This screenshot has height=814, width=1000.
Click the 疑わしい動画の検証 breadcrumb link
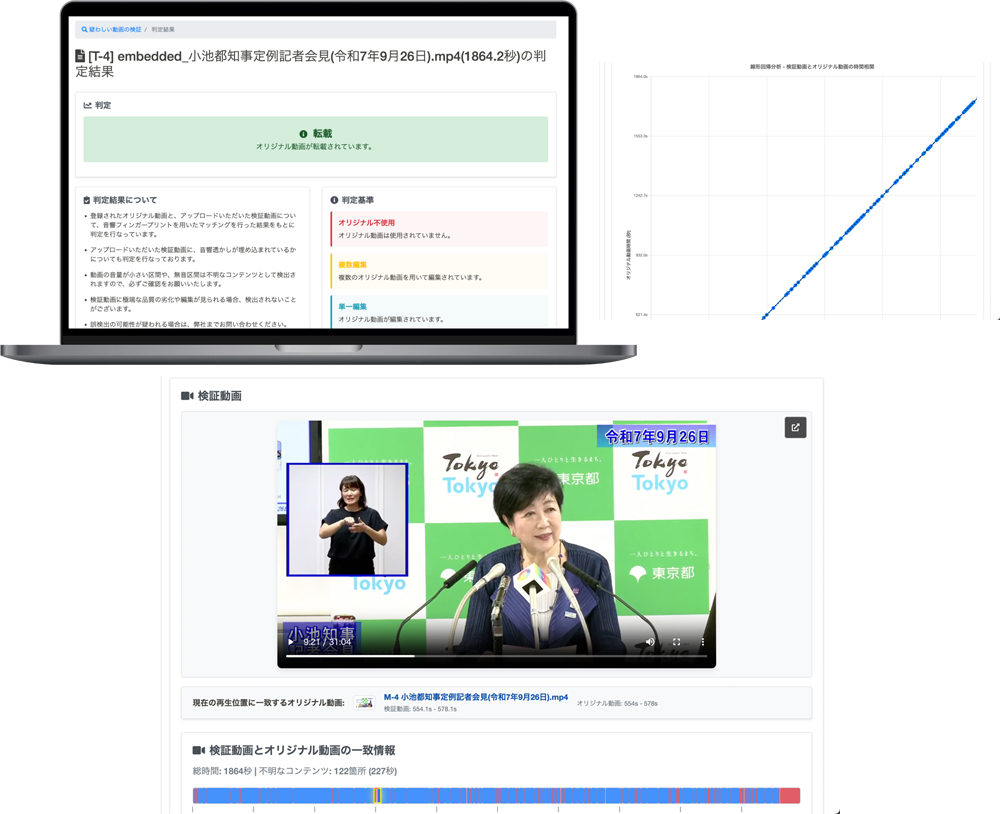point(115,30)
